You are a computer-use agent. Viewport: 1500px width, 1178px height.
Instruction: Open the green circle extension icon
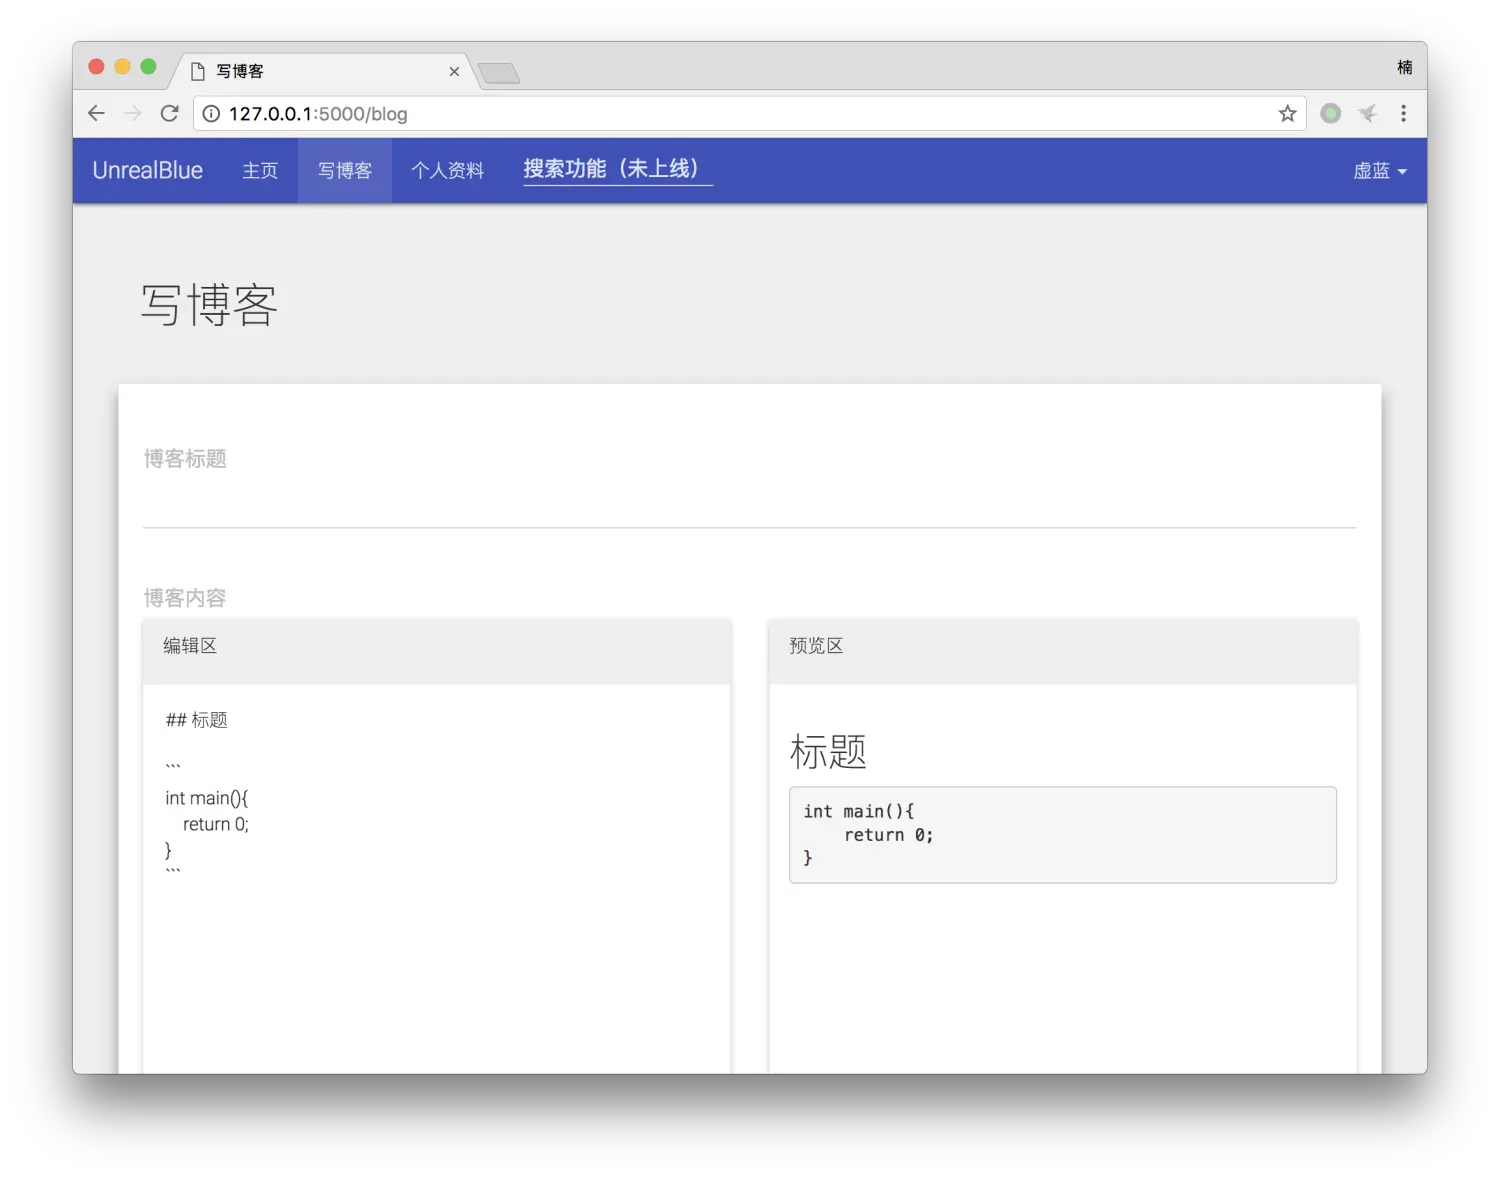coord(1330,113)
